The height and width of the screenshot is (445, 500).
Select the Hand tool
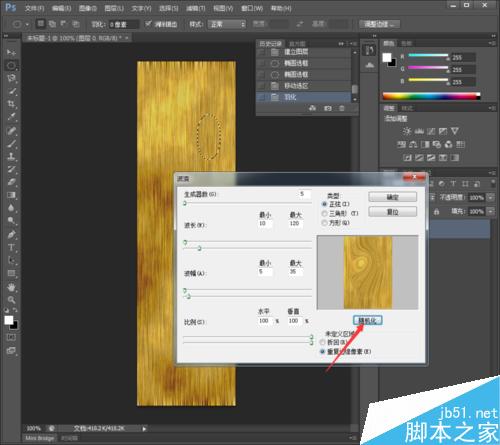(x=11, y=287)
